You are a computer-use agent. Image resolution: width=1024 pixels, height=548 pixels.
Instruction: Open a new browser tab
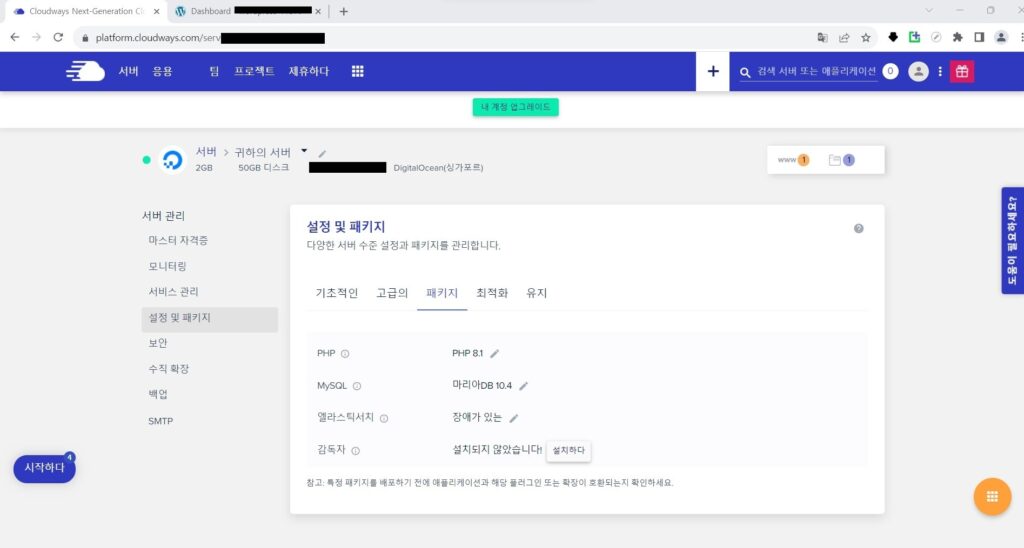(x=344, y=11)
